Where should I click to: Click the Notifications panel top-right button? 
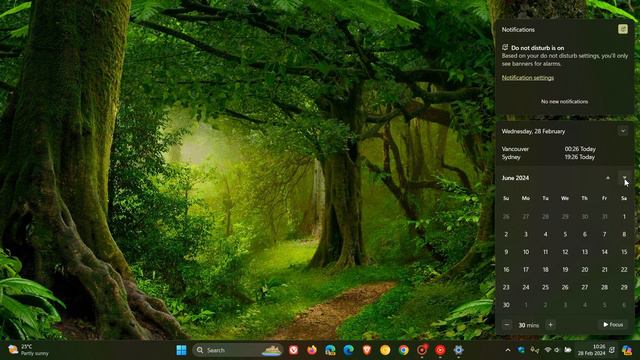point(622,29)
